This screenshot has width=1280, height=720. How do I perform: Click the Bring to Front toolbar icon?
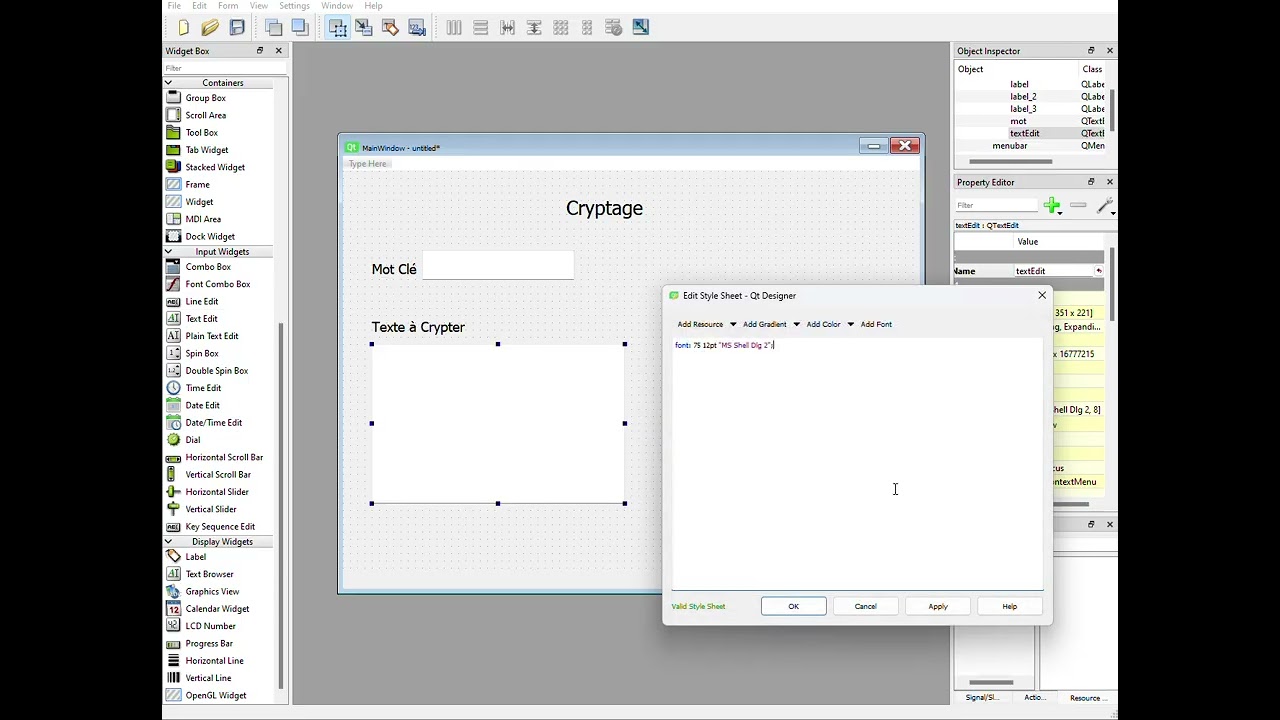click(300, 28)
